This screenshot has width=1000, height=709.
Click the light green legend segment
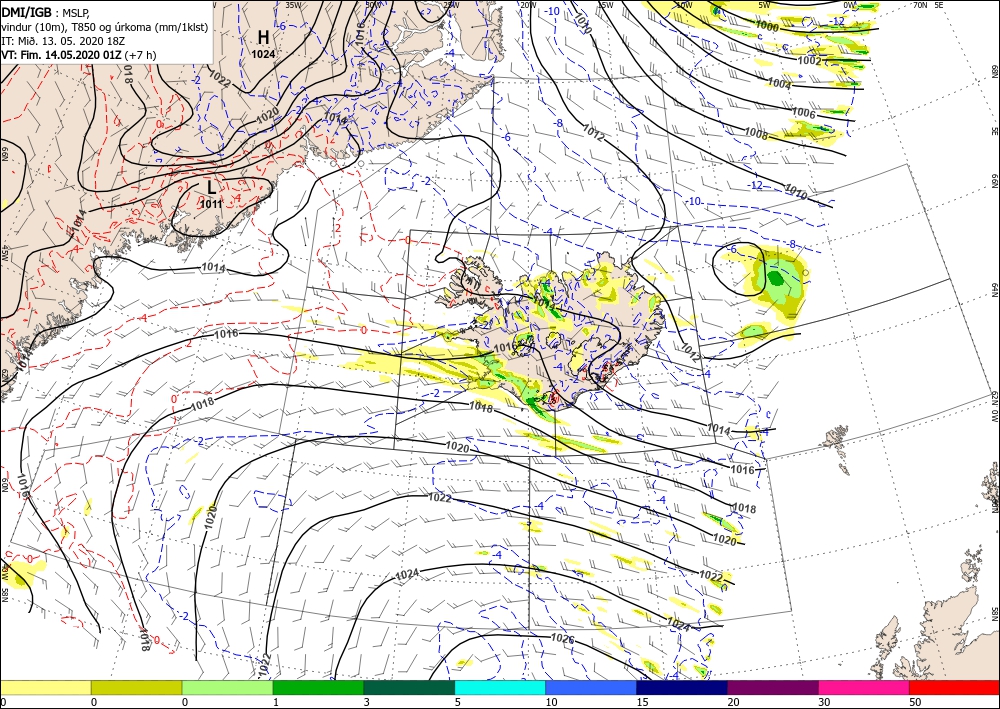click(x=228, y=687)
